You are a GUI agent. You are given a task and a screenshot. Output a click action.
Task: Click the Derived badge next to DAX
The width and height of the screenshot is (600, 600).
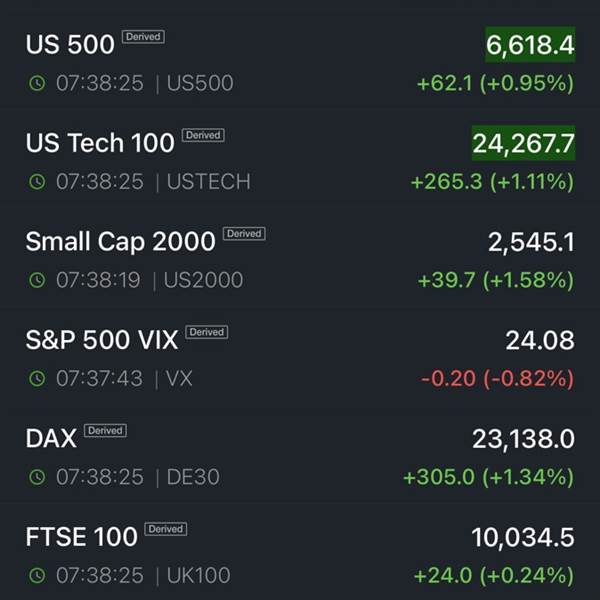pos(105,430)
